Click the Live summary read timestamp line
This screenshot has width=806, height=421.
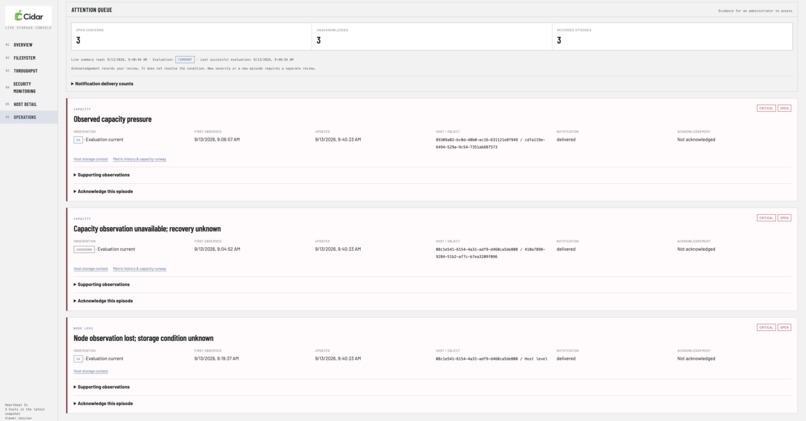click(182, 60)
